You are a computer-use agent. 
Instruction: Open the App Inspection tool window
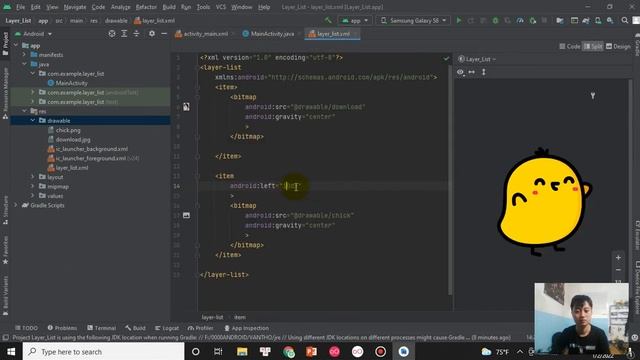[x=246, y=328]
